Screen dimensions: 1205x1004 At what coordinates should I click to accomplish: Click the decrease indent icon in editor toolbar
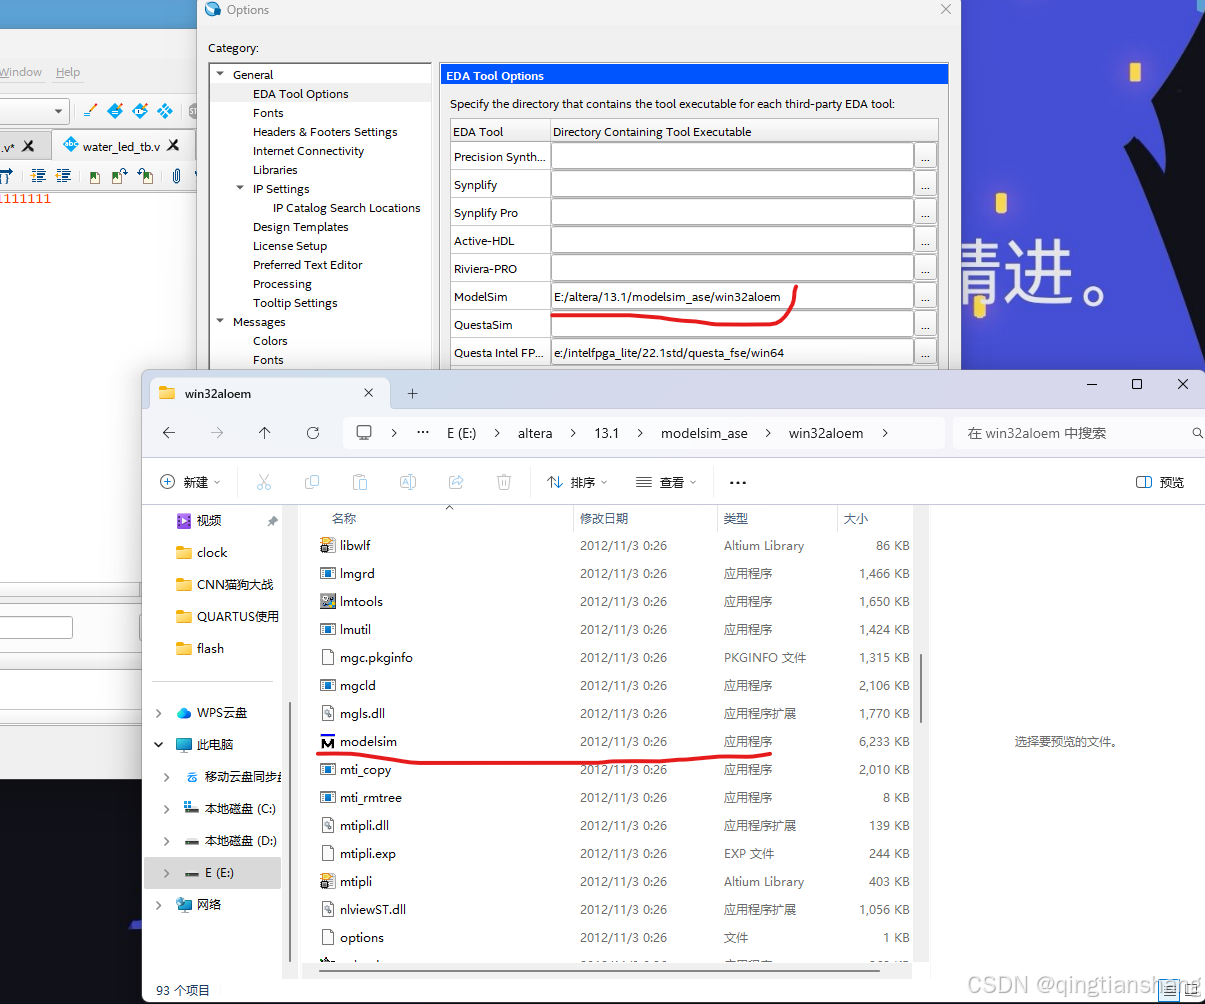63,176
